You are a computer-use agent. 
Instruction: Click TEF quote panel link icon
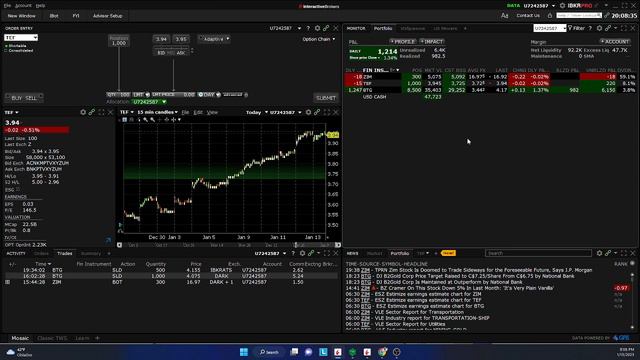coord(92,112)
